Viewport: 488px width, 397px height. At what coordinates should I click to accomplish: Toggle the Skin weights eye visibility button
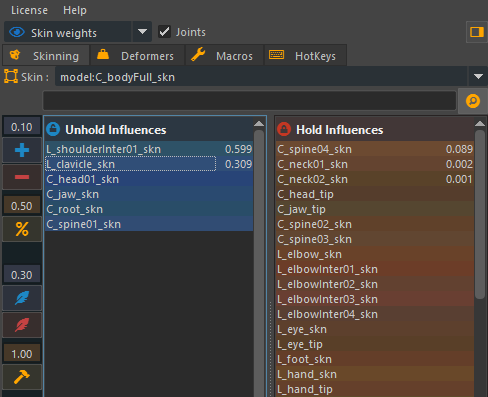(17, 32)
